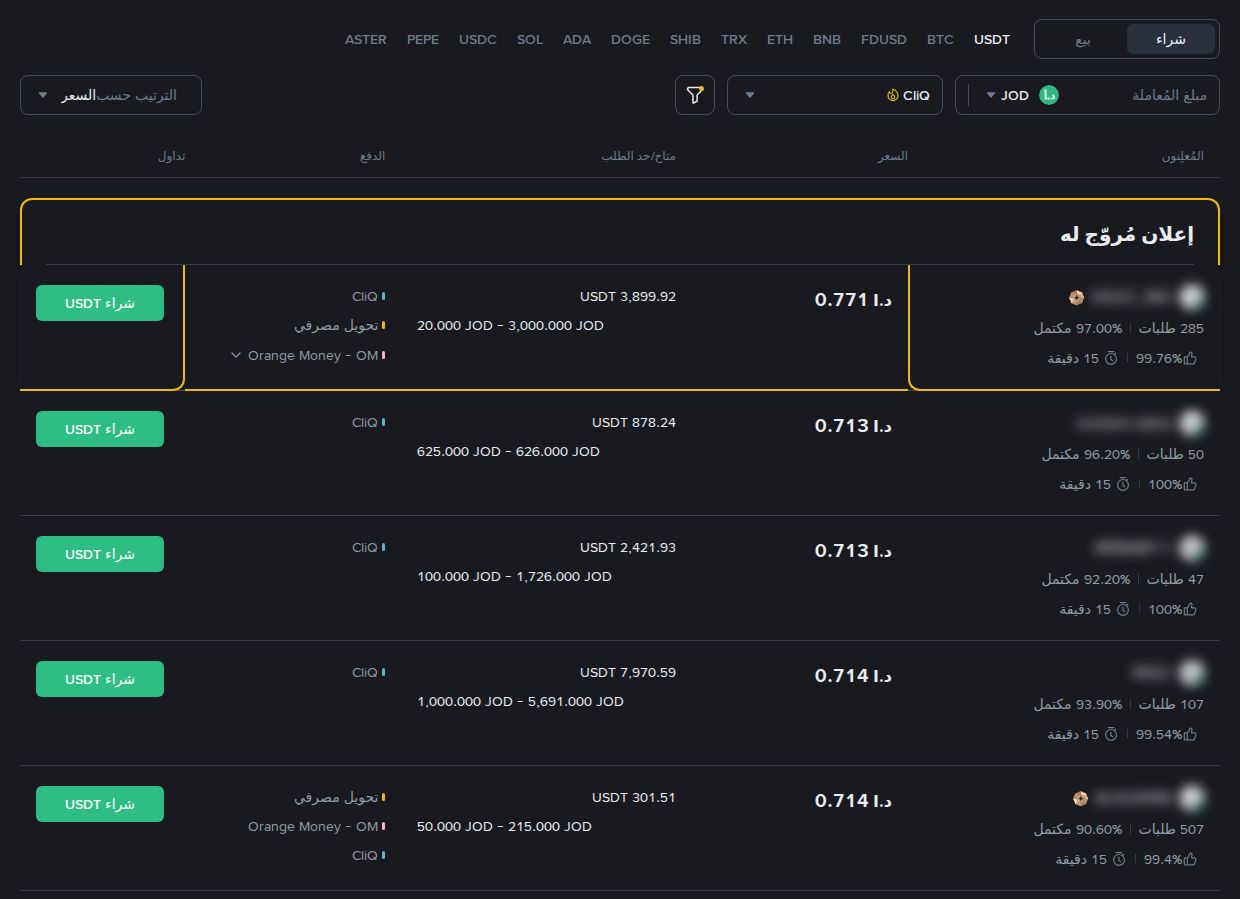Click the إعلان مُروّج له heading

pyautogui.click(x=1126, y=235)
